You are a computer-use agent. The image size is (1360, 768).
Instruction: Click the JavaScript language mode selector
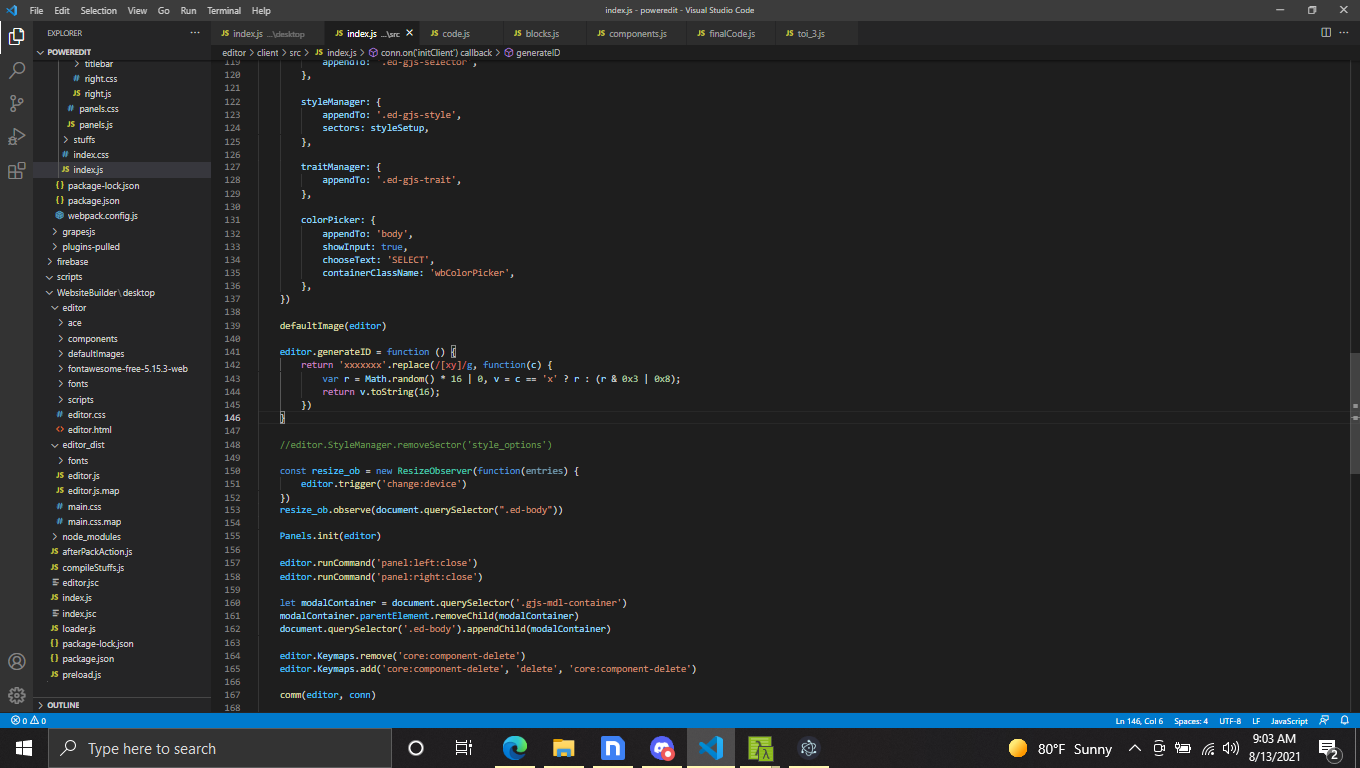pos(1289,720)
